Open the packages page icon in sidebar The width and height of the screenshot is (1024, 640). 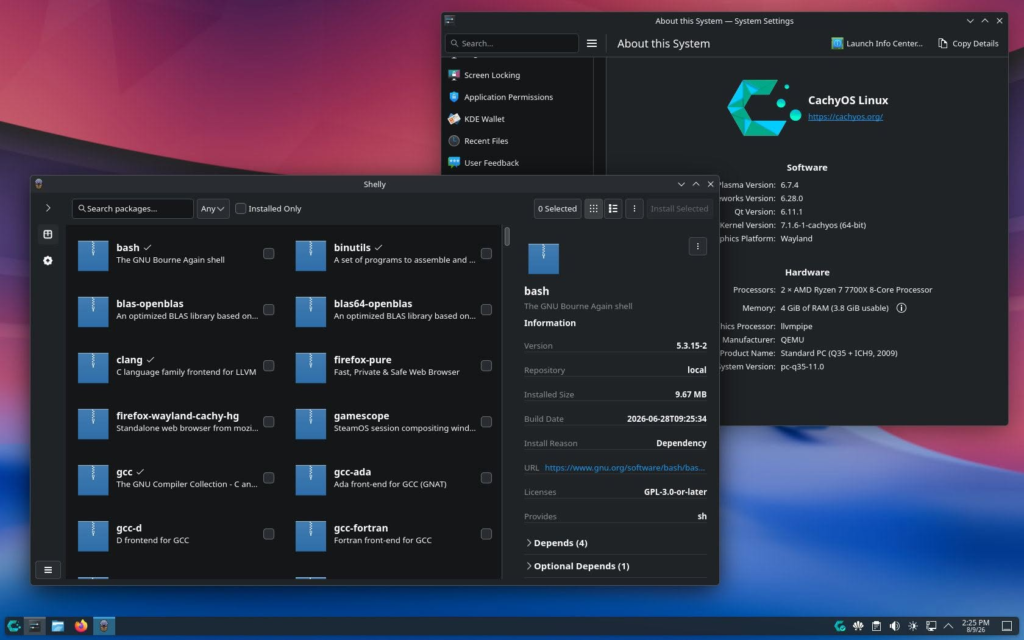48,234
